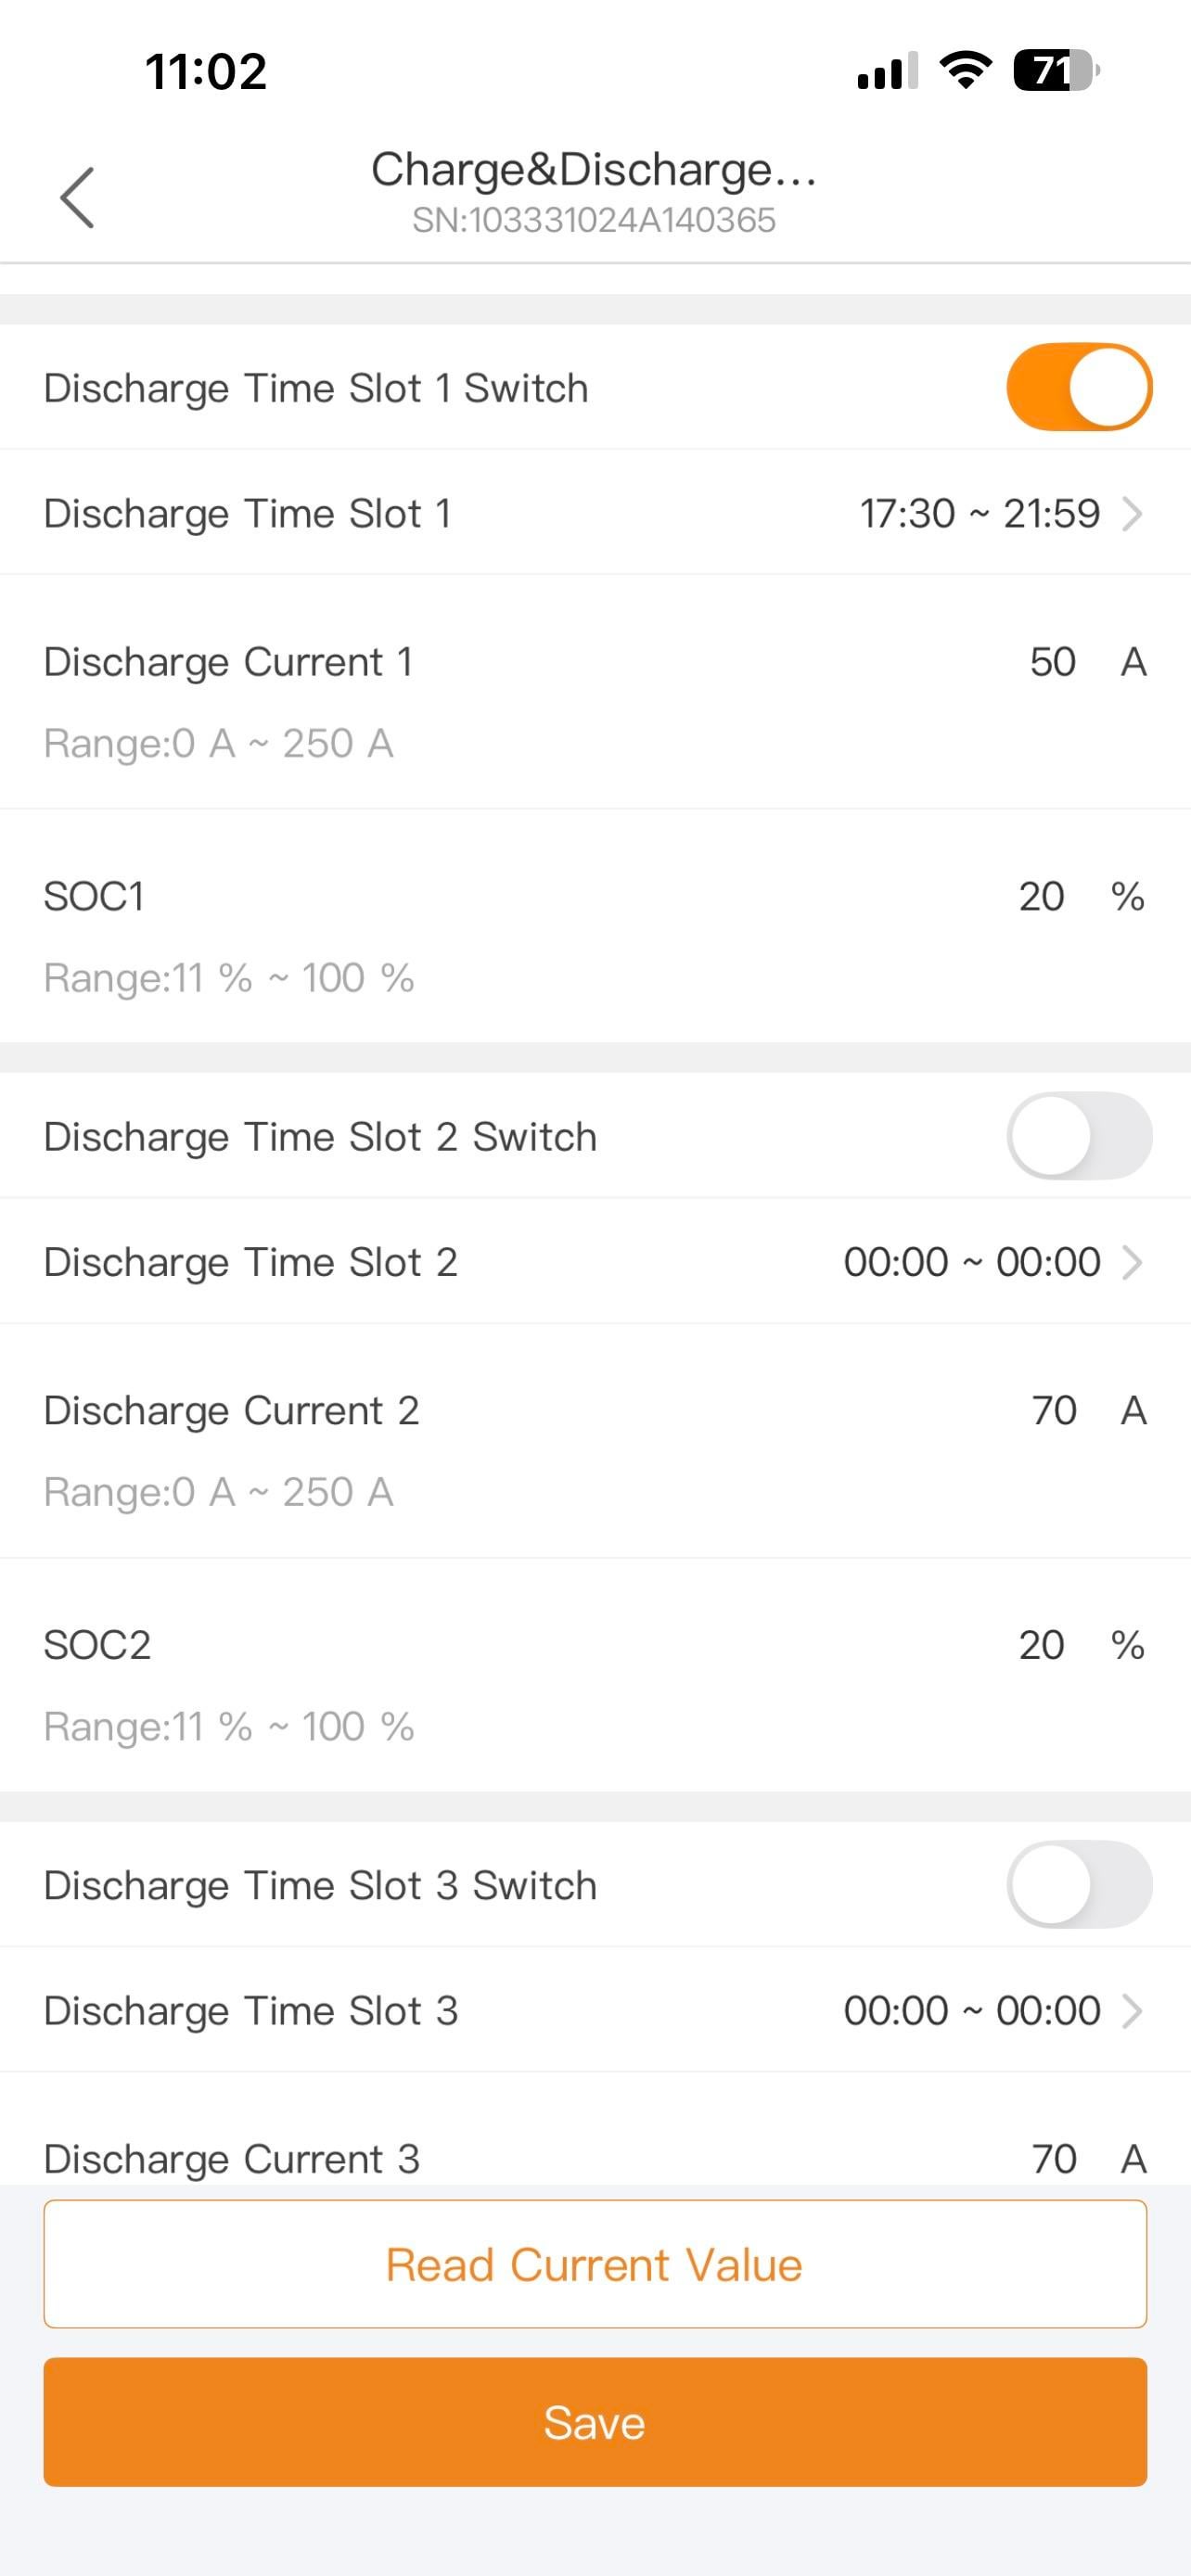Viewport: 1191px width, 2576px height.
Task: Tap the back arrow icon
Action: (78, 197)
